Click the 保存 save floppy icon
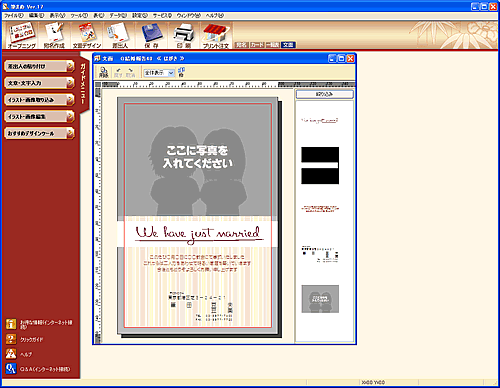This screenshot has height=388, width=500. [152, 35]
